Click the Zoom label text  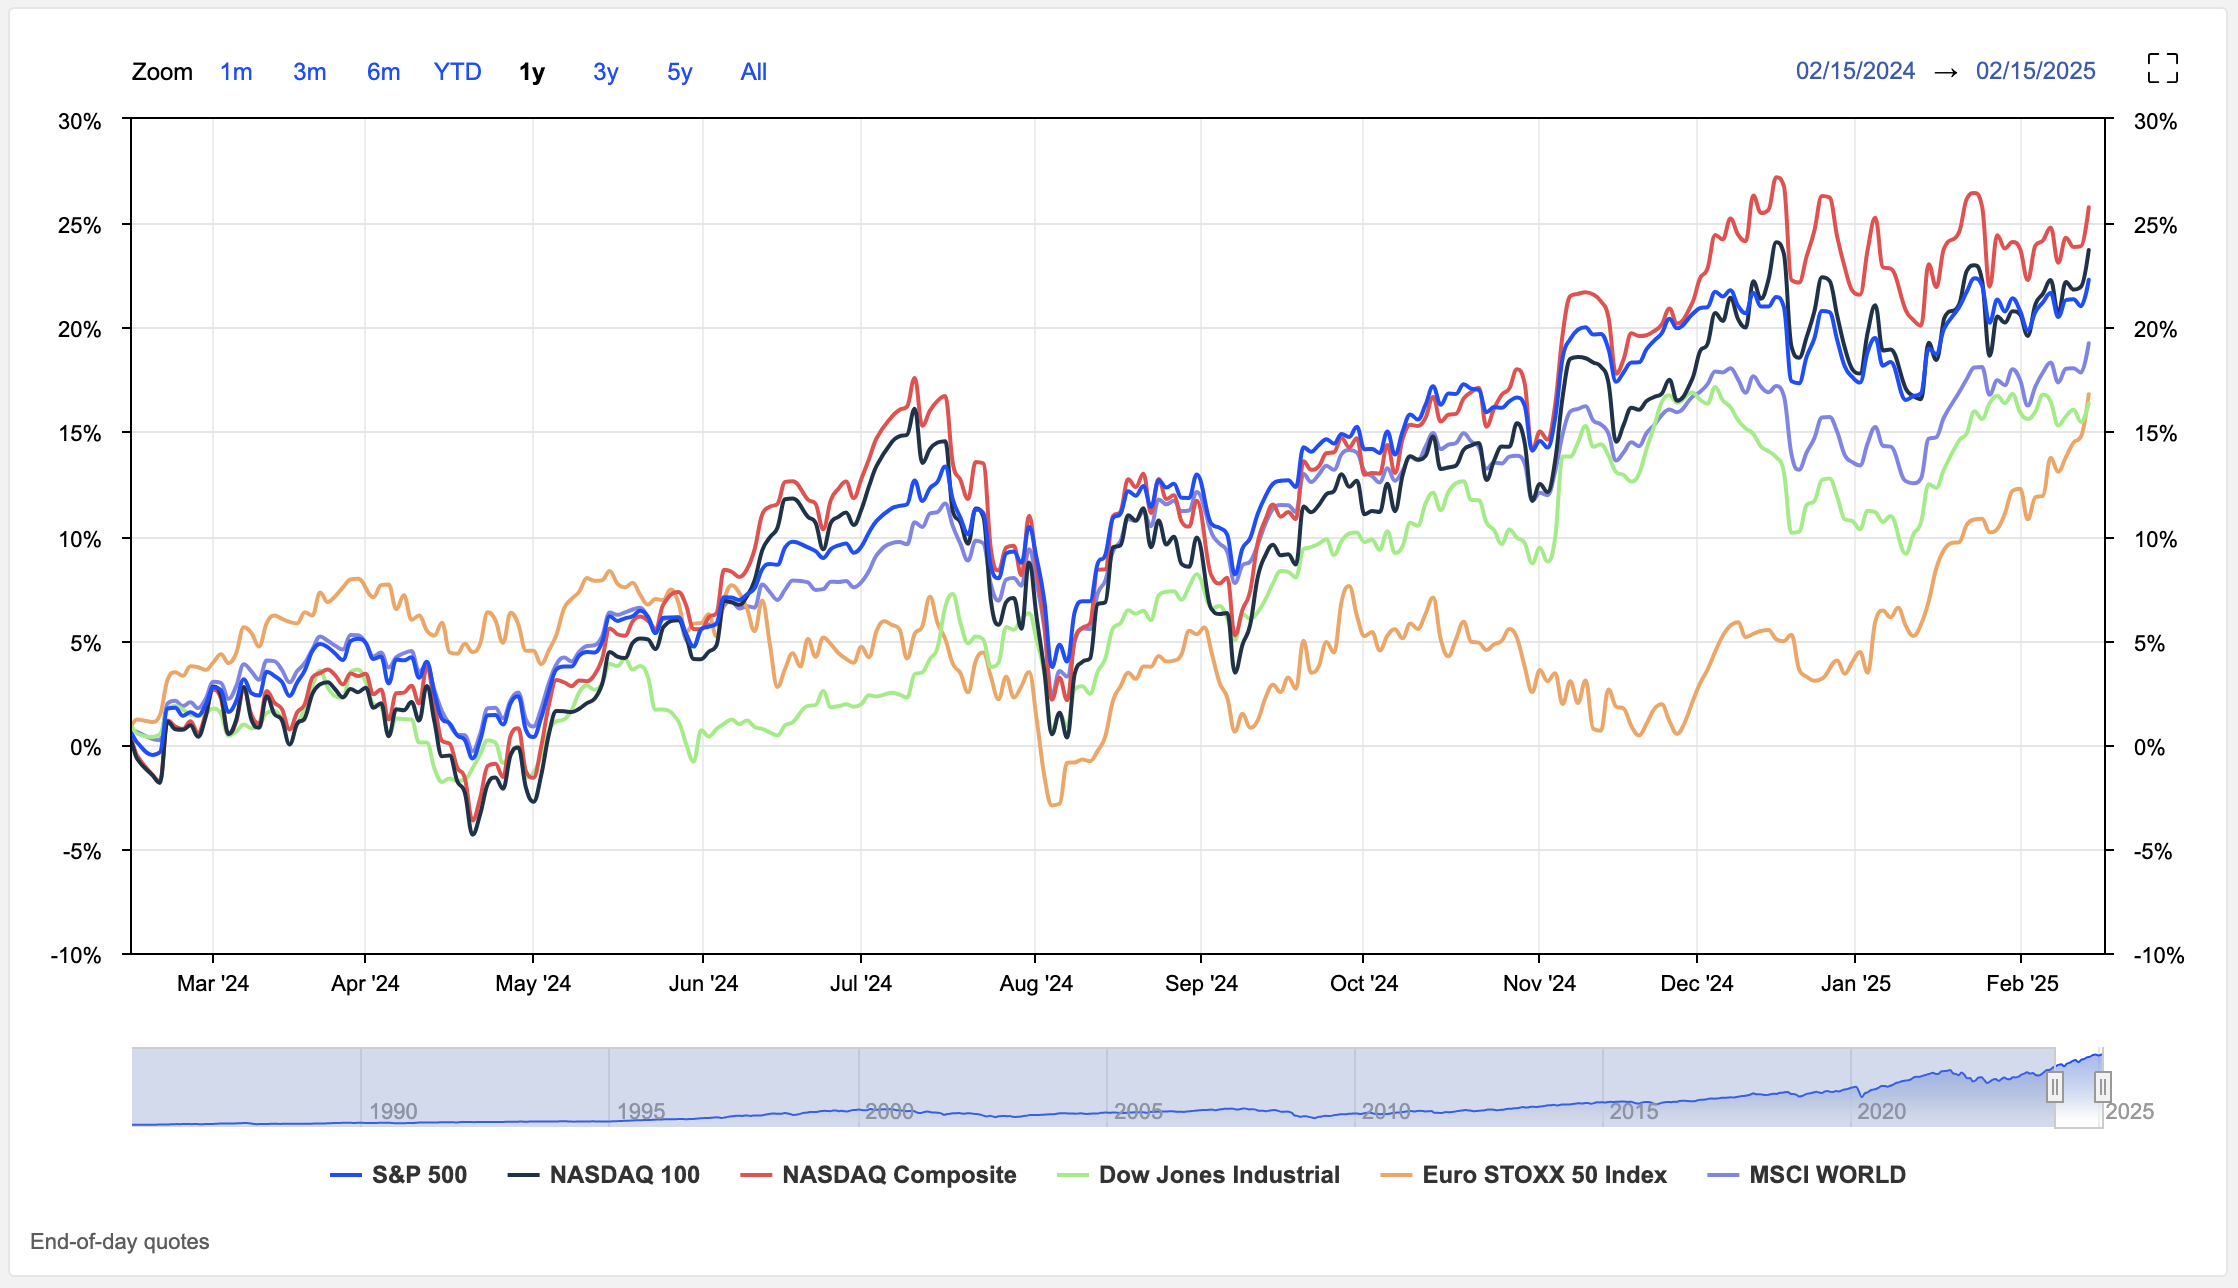pos(162,72)
